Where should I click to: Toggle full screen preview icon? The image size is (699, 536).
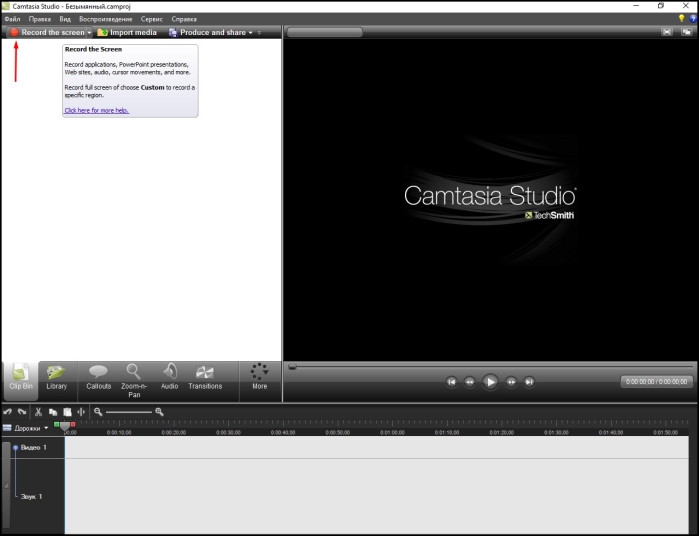[666, 32]
